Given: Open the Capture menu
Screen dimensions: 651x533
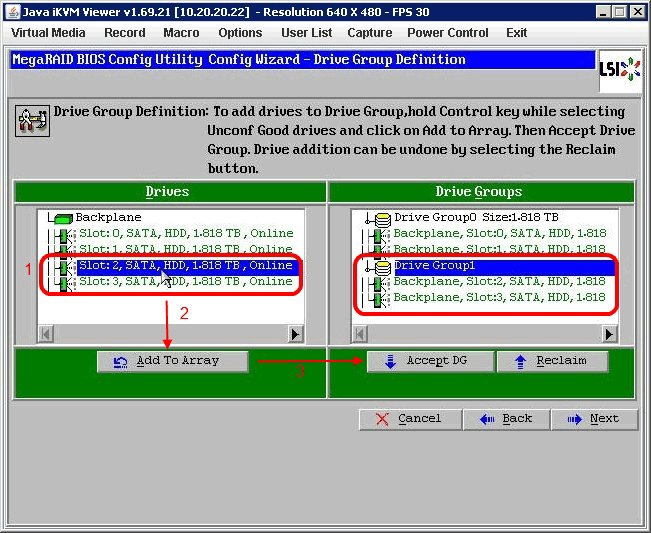Looking at the screenshot, I should 370,33.
